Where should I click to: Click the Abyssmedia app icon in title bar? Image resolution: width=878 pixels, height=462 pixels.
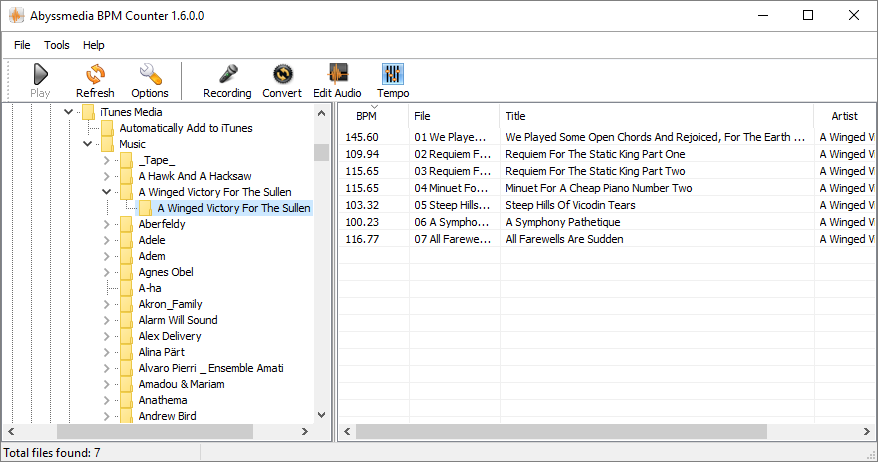pyautogui.click(x=17, y=15)
